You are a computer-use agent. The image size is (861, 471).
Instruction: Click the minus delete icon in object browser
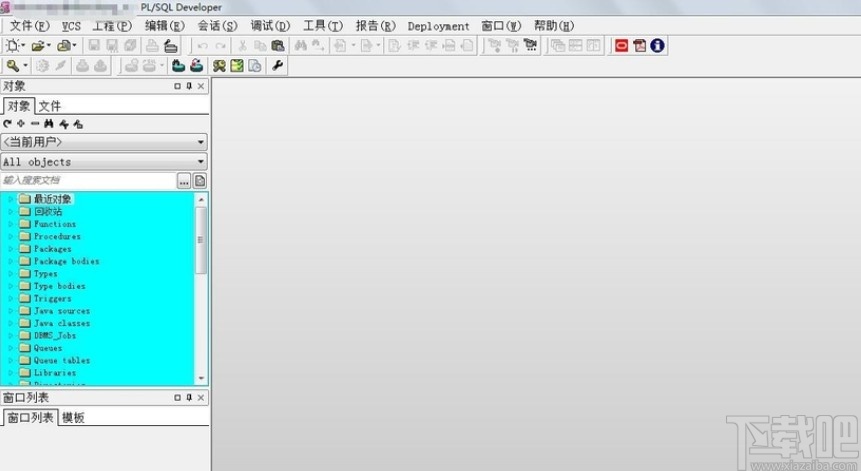[35, 124]
